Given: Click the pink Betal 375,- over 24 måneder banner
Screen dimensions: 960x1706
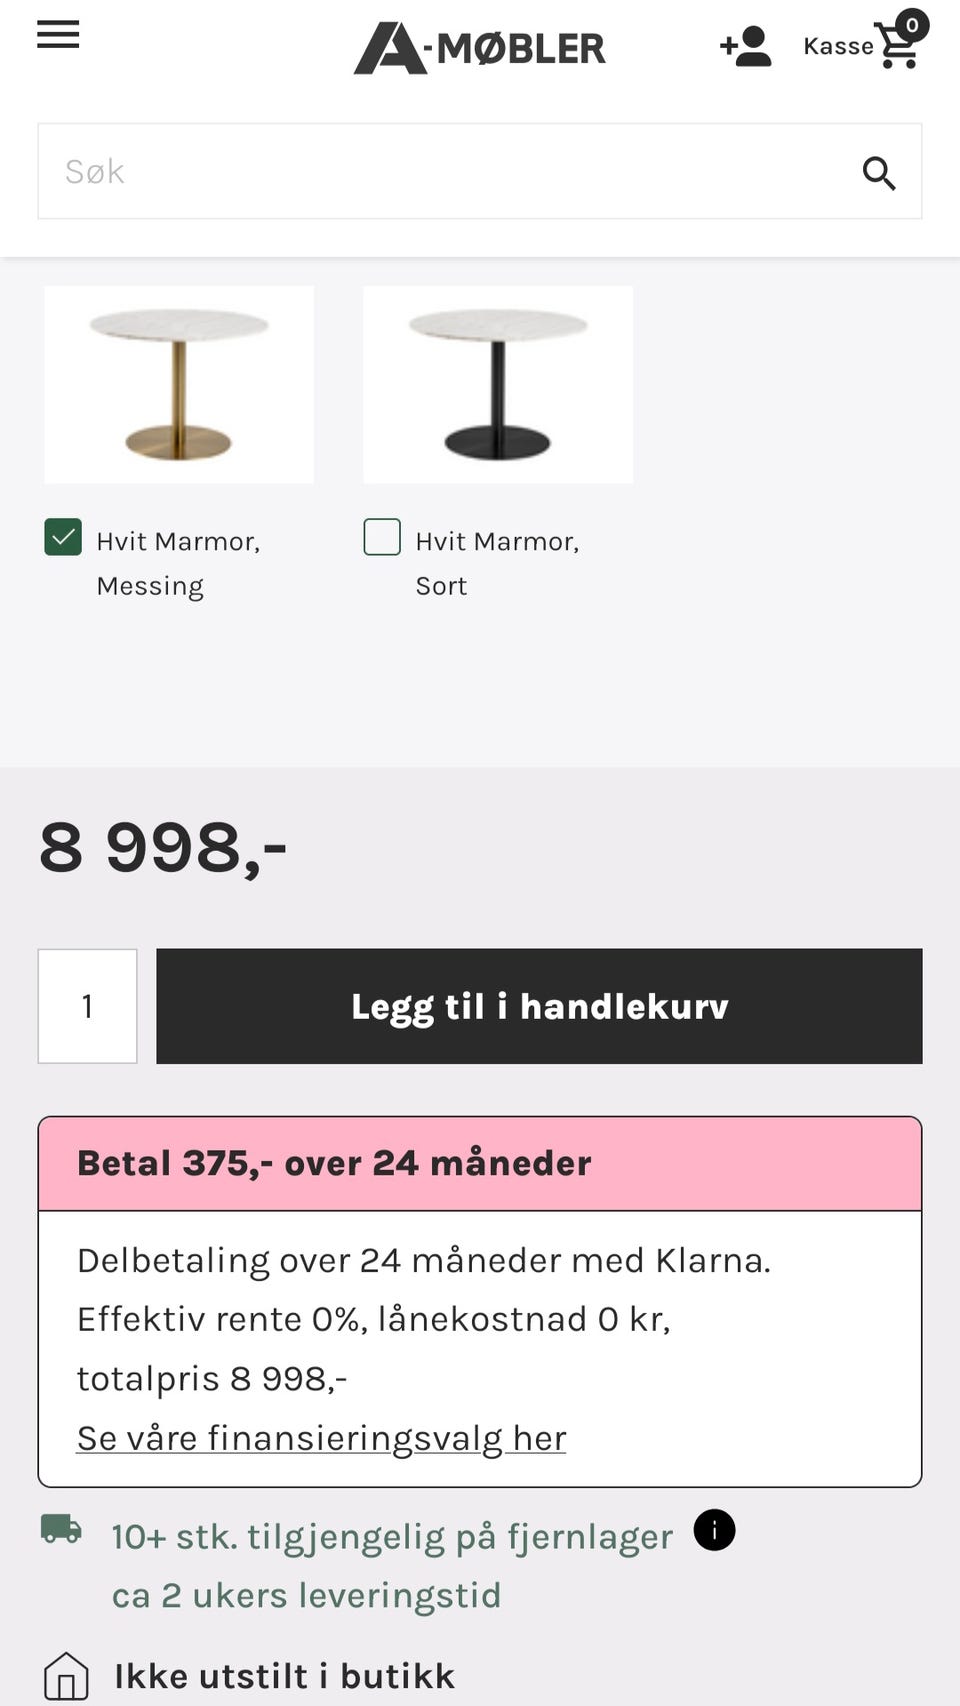Looking at the screenshot, I should coord(480,1164).
